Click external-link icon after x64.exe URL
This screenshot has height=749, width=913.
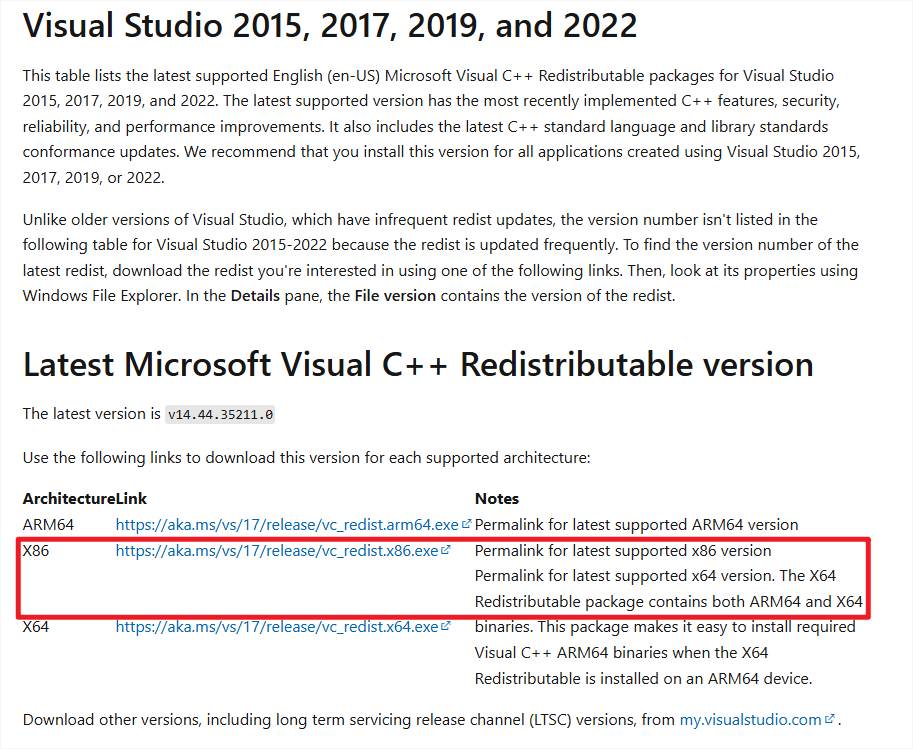click(x=446, y=626)
